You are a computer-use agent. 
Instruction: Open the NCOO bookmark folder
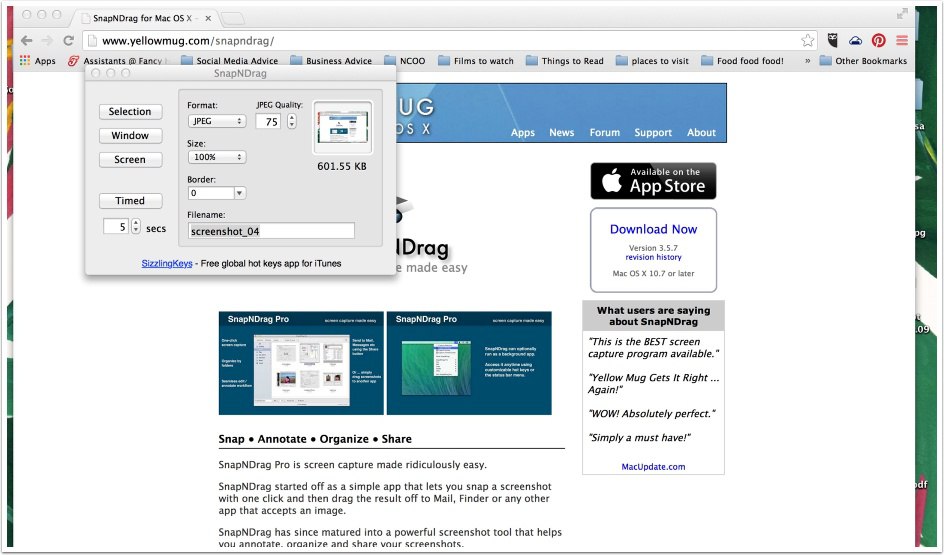point(405,61)
